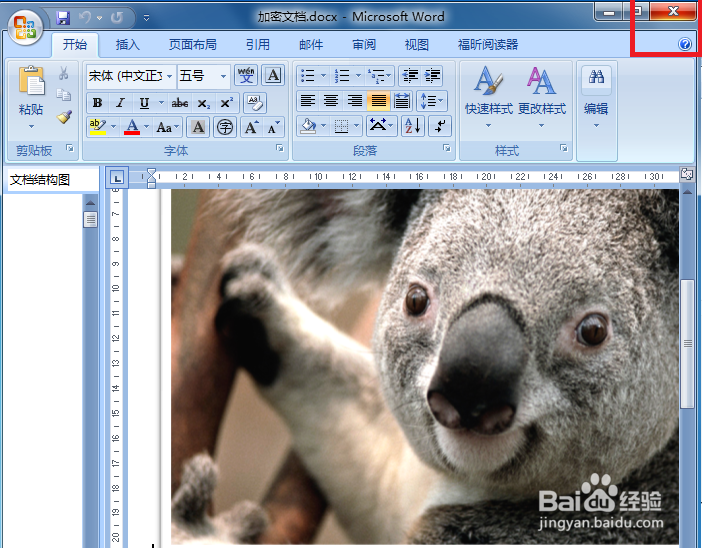
Task: Shrink the font size
Action: click(x=273, y=128)
